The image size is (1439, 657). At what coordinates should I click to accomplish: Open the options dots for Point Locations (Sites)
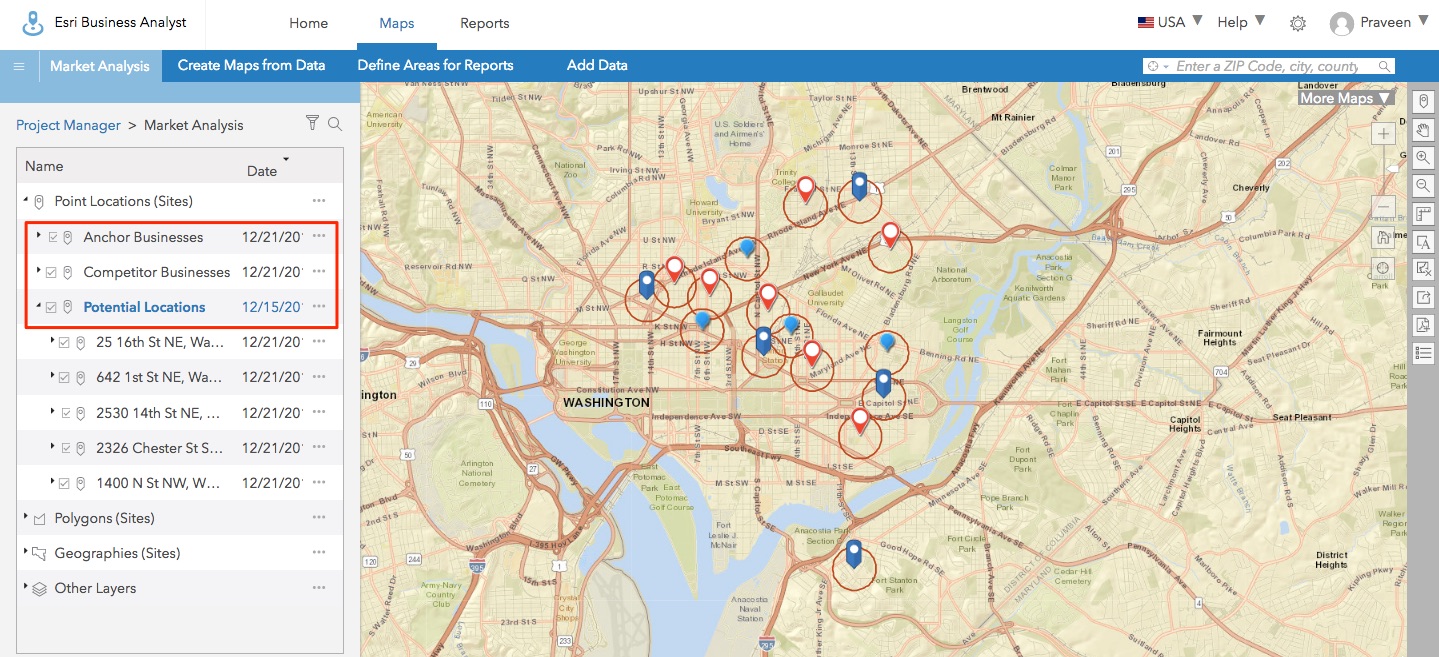319,201
